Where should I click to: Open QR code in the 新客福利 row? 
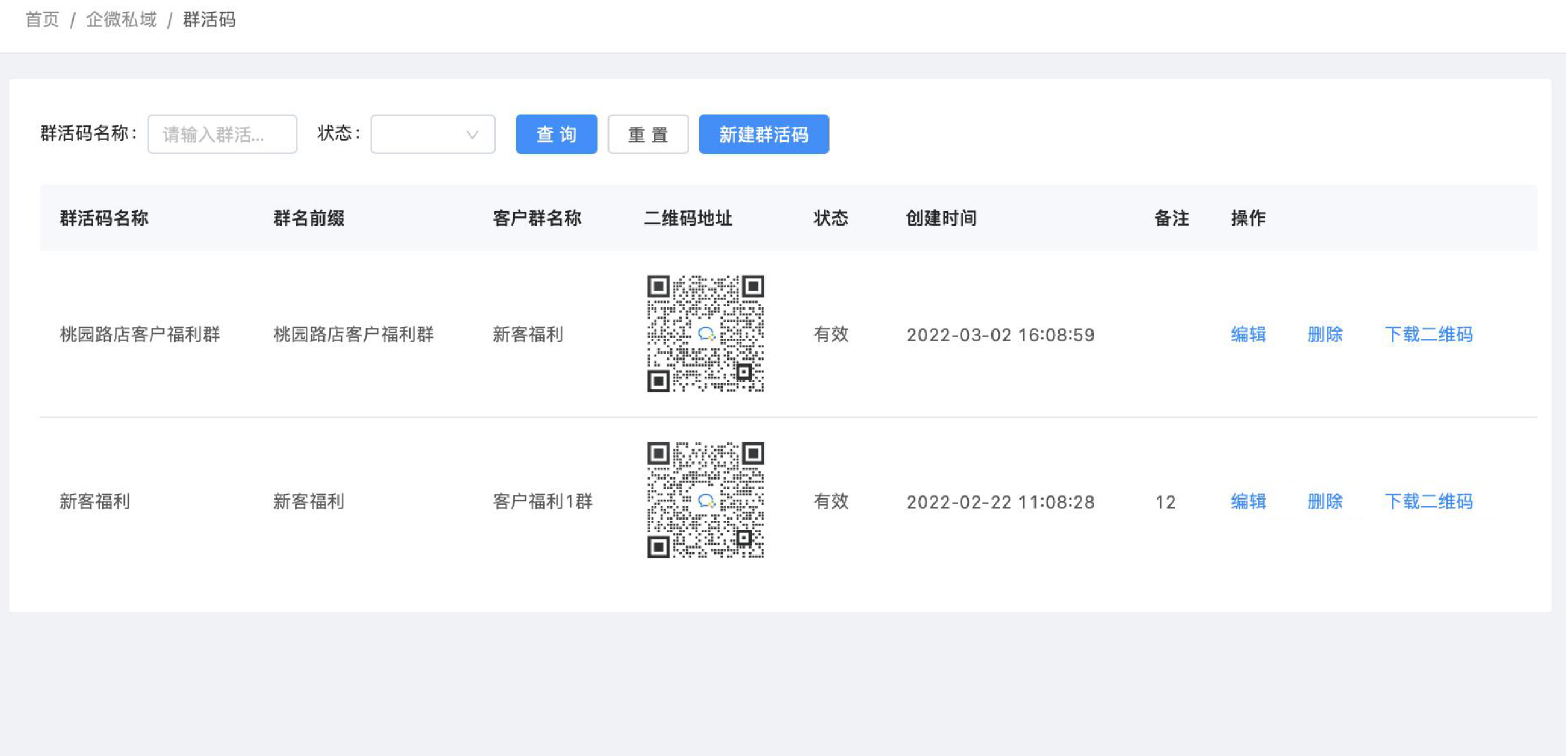[x=705, y=500]
